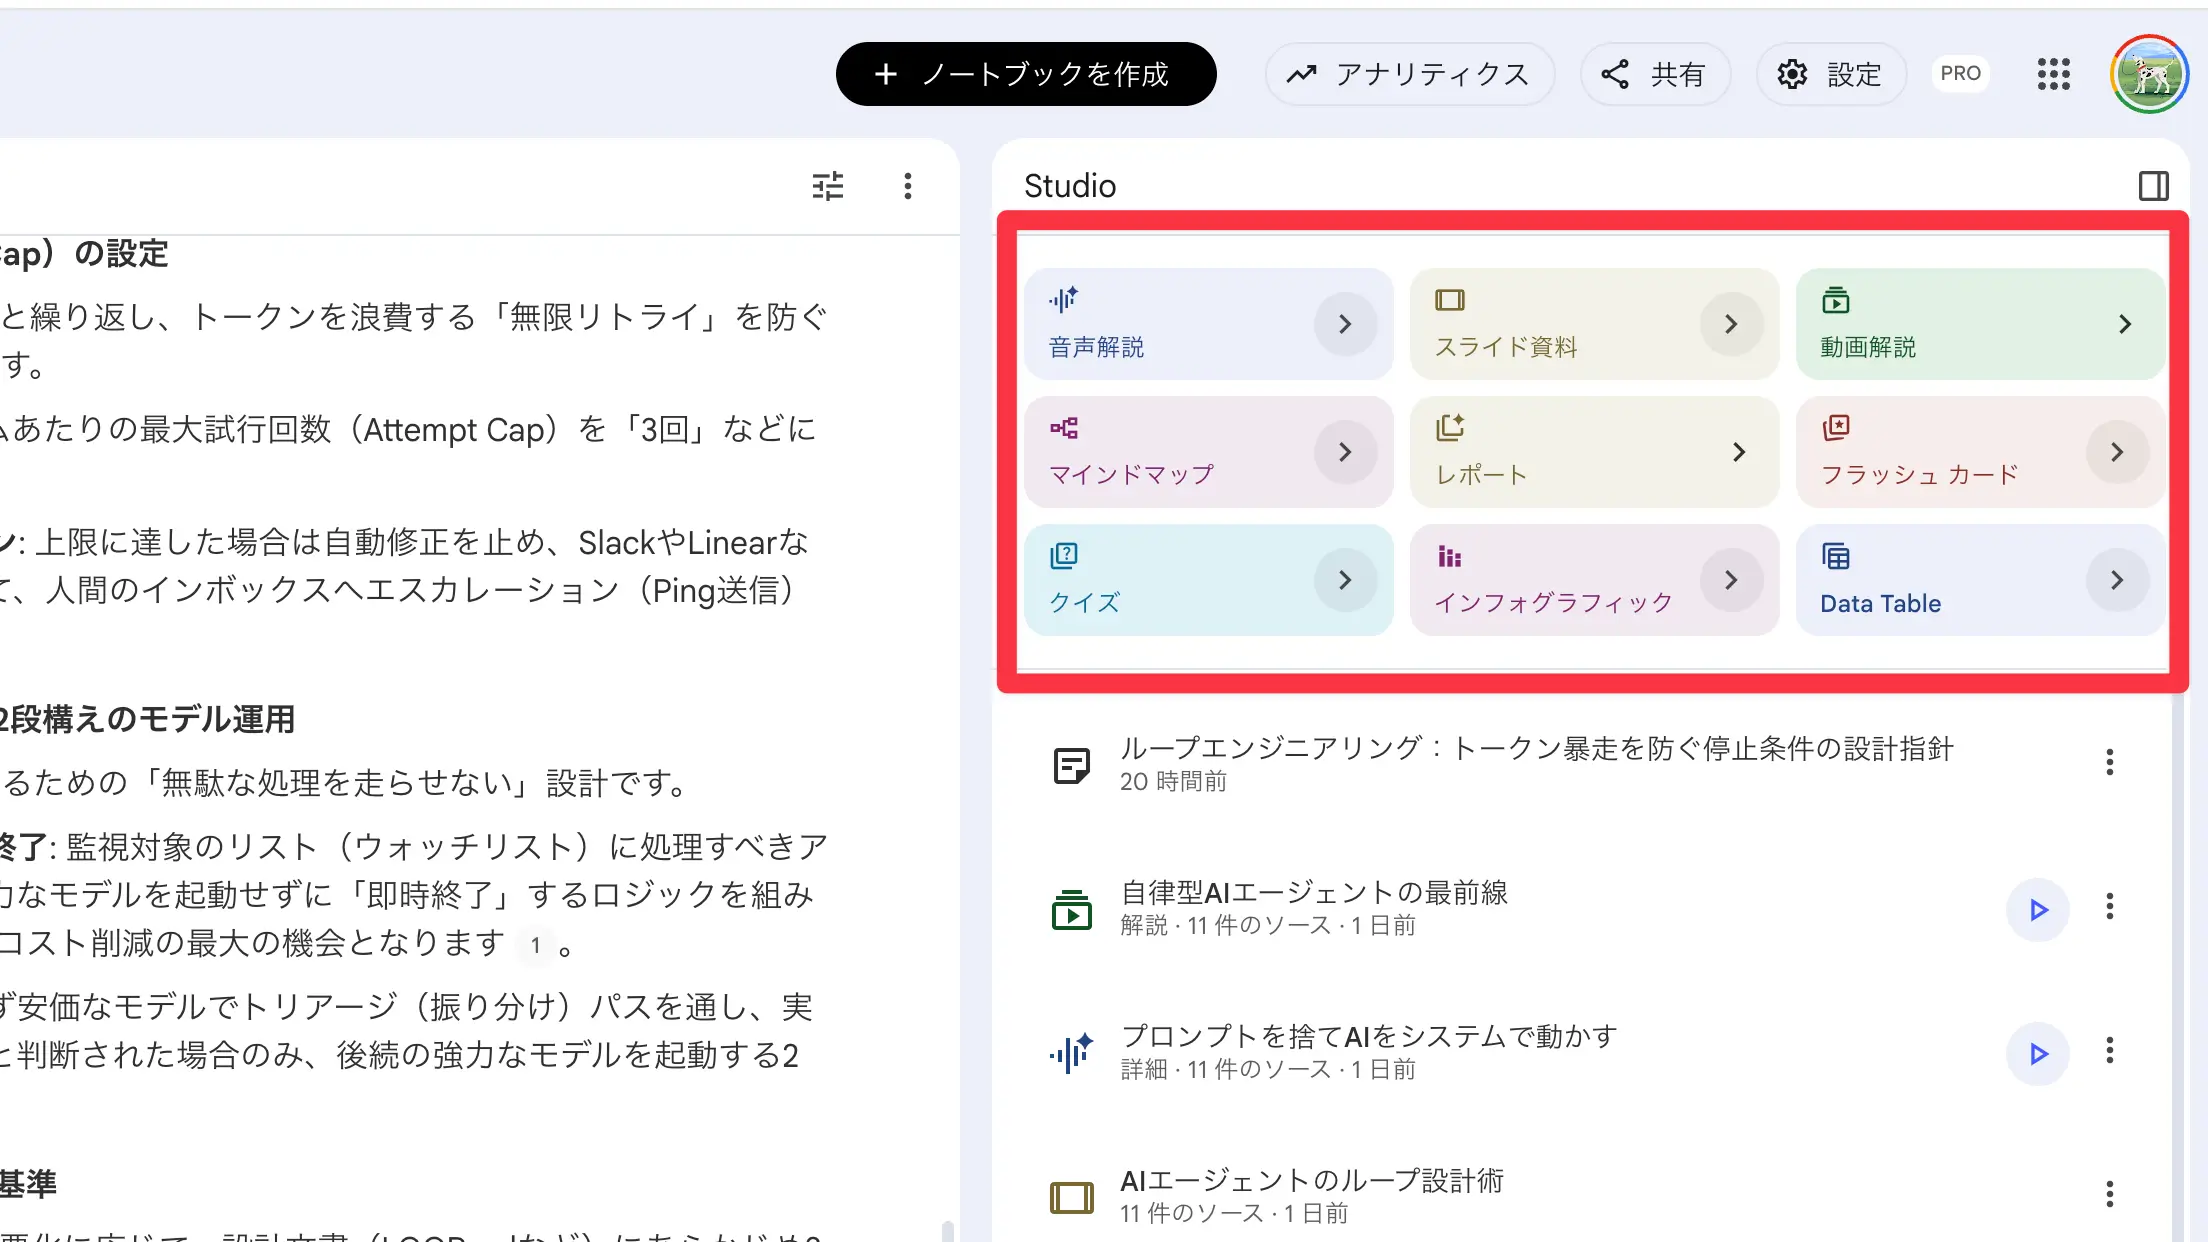Expand インフォグラフィック options arrow
Image resolution: width=2208 pixels, height=1242 pixels.
pos(1731,580)
